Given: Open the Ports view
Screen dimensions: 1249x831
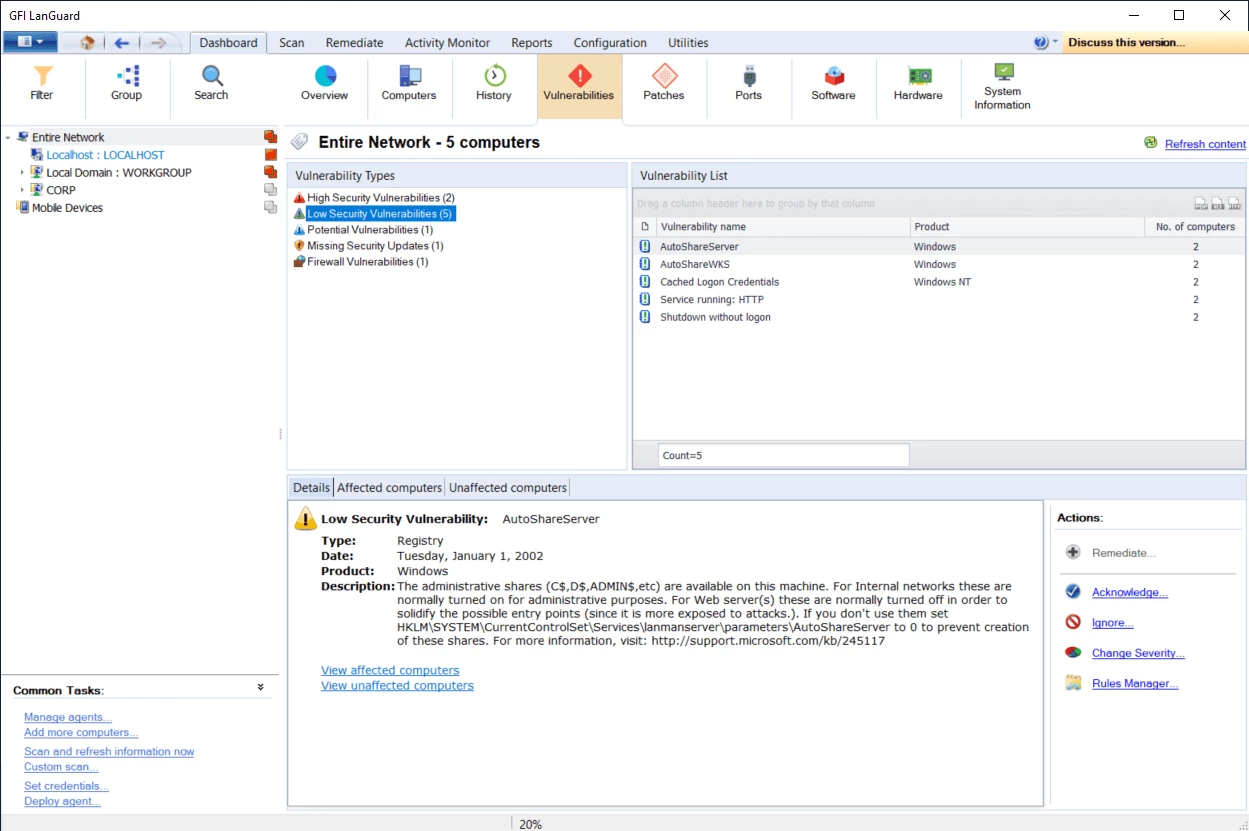Looking at the screenshot, I should (x=748, y=84).
